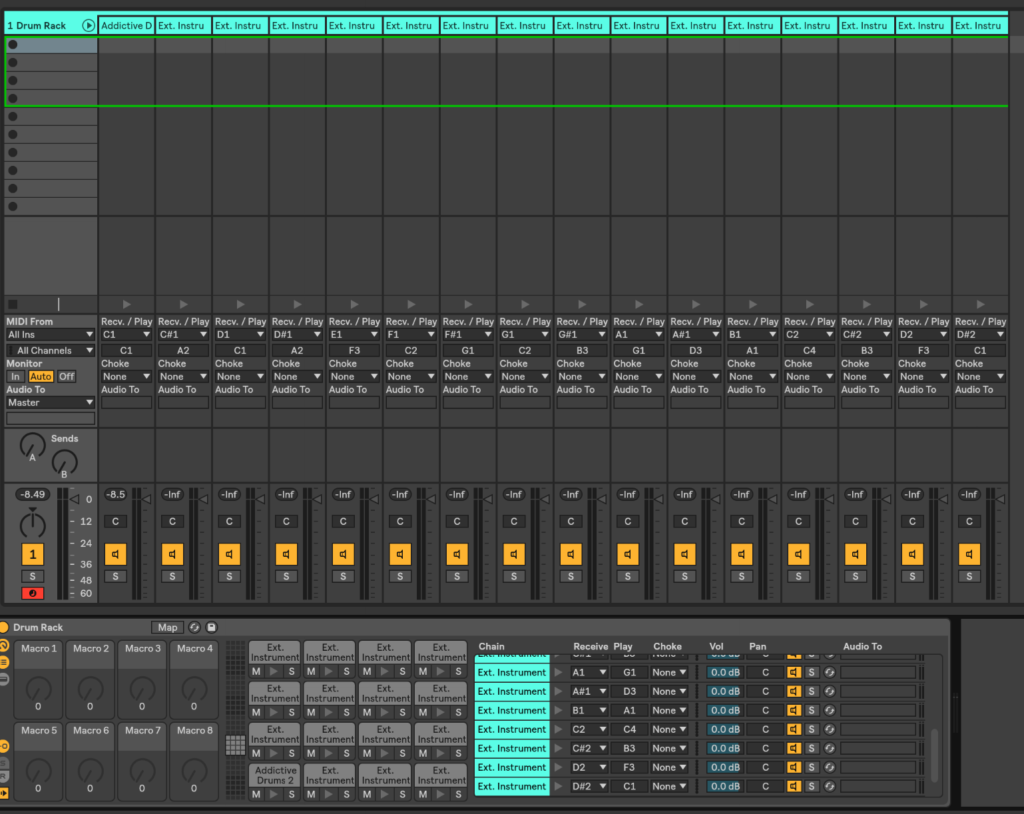The image size is (1024, 814).
Task: Stop clips on Drum Rack track
Action: coord(13,304)
